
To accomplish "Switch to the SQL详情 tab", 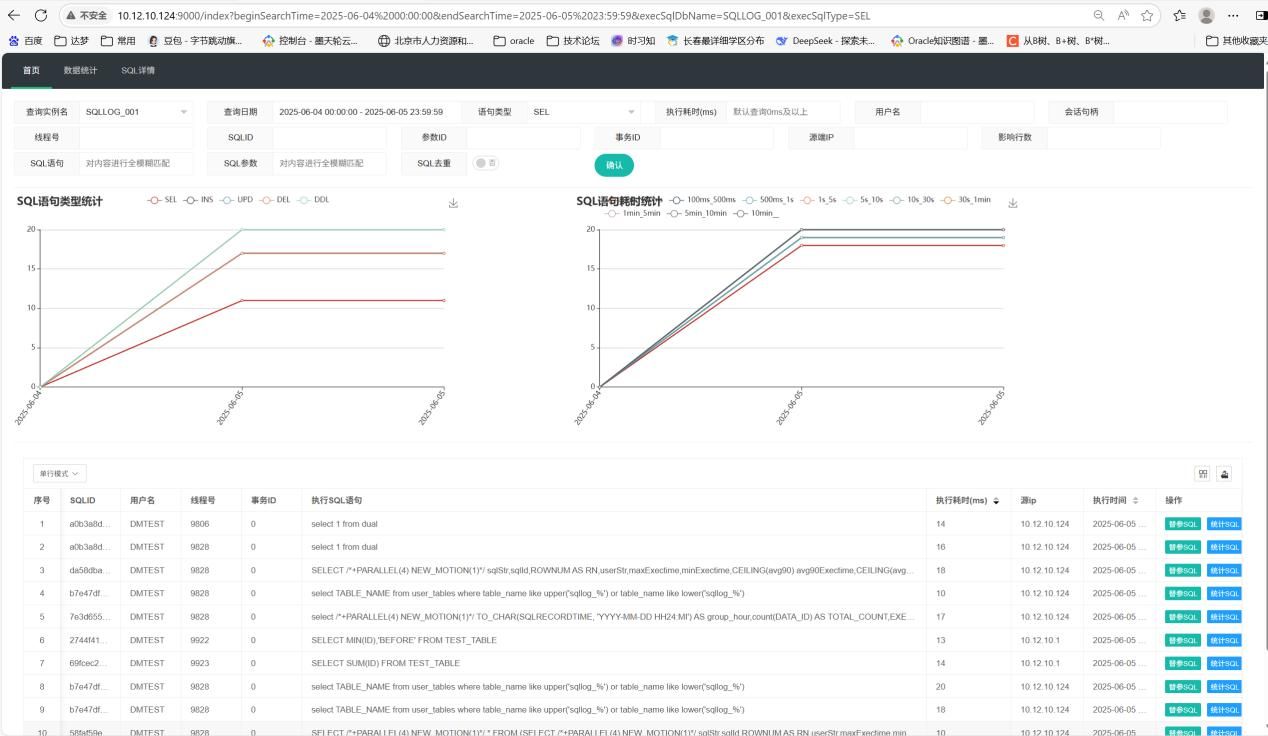I will pos(138,71).
